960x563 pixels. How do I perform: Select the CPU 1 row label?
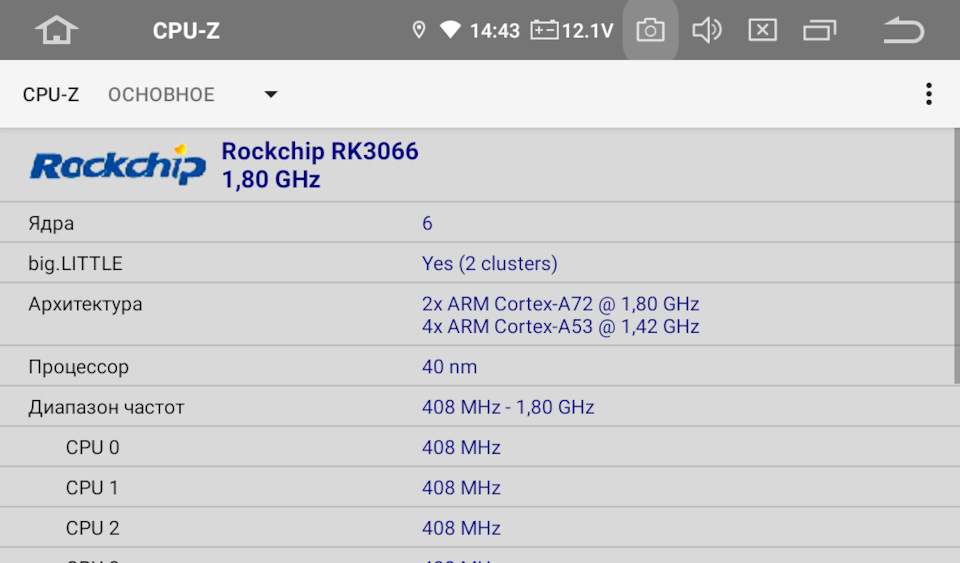pyautogui.click(x=92, y=488)
